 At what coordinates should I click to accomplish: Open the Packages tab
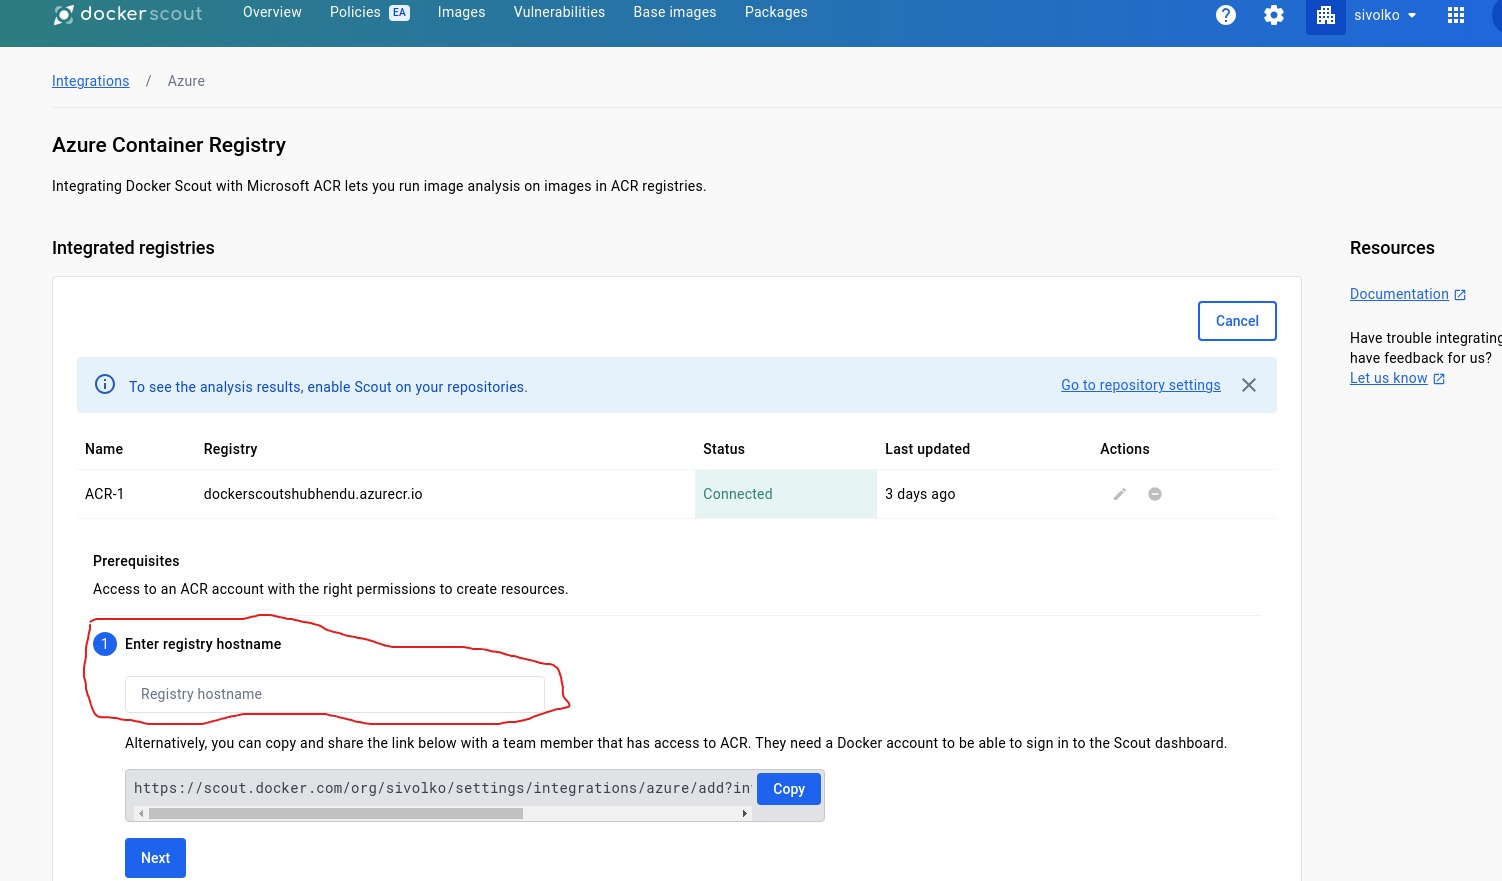tap(776, 12)
